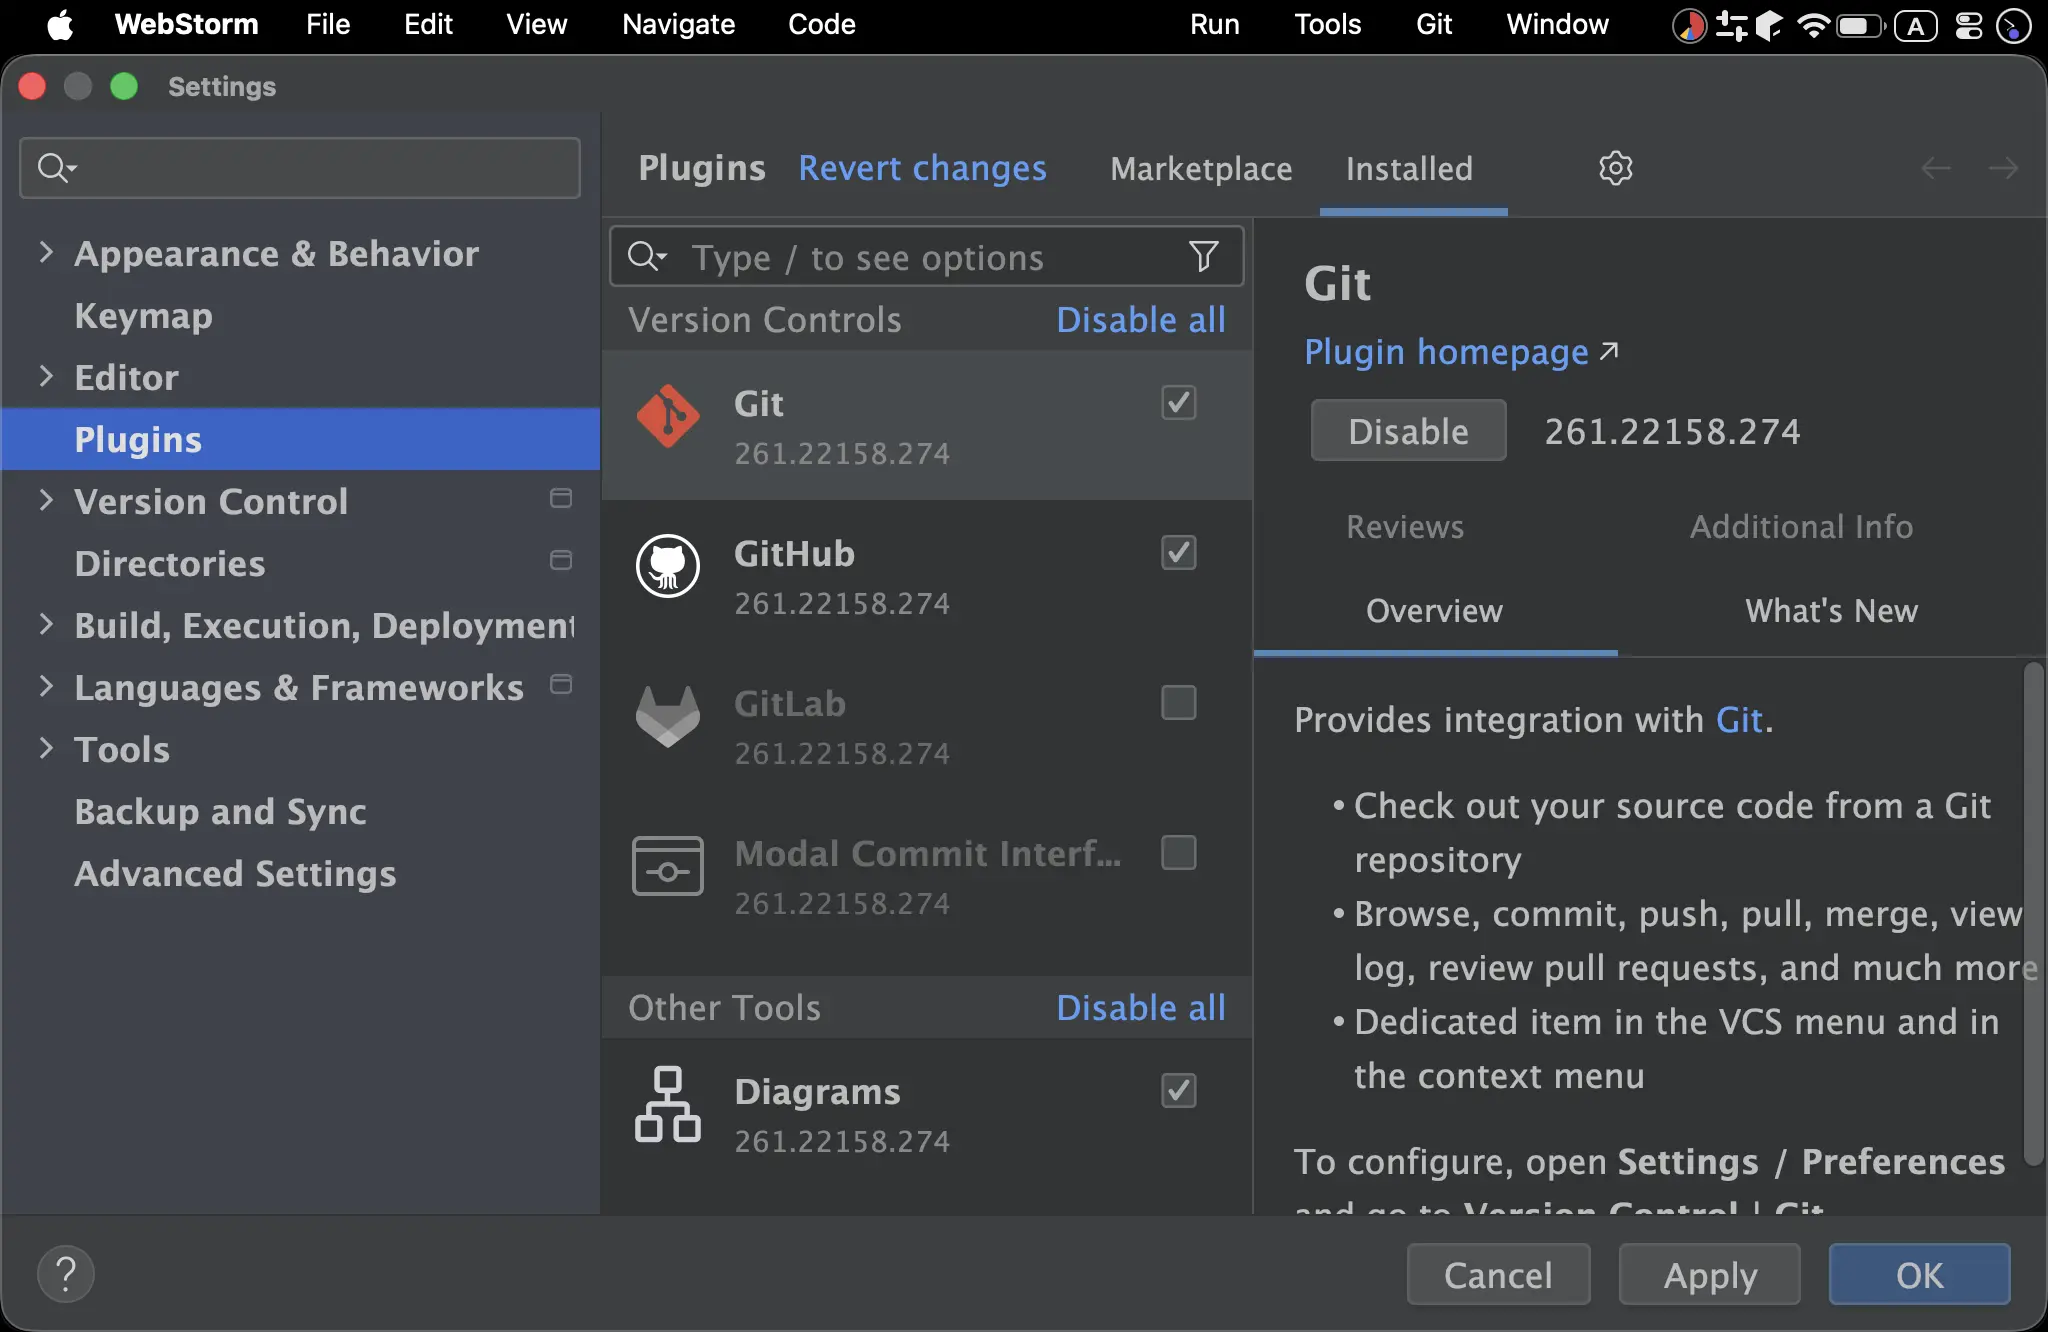This screenshot has width=2048, height=1332.
Task: Click the project-level icon beside Directories
Action: (561, 560)
